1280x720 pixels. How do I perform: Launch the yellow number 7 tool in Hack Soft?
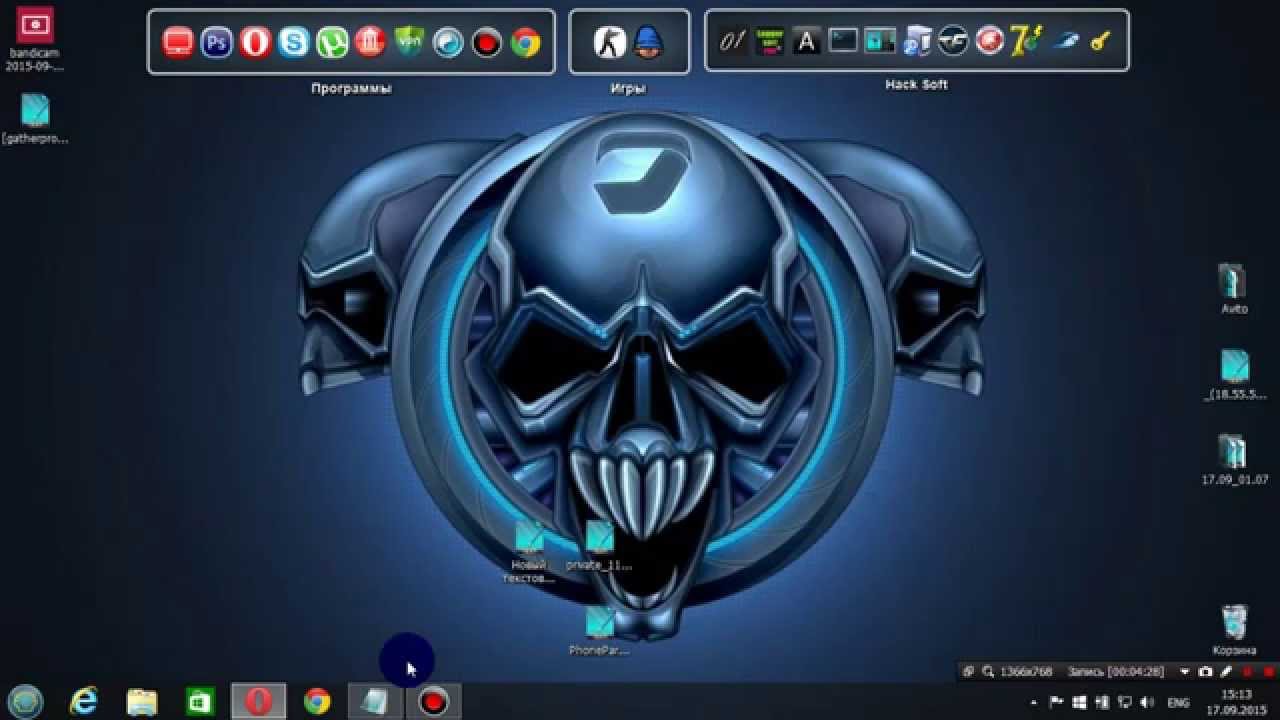[x=1026, y=41]
